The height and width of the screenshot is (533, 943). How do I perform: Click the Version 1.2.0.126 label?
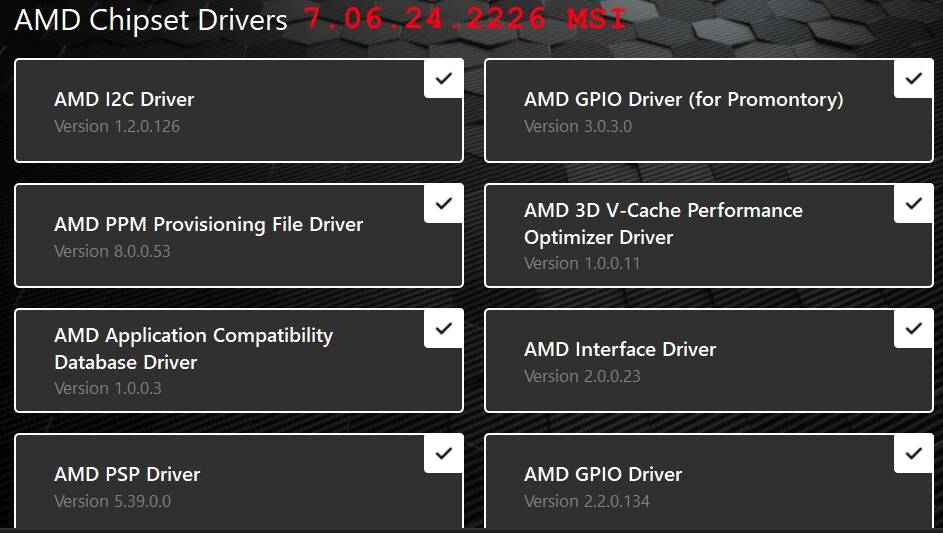pos(117,126)
